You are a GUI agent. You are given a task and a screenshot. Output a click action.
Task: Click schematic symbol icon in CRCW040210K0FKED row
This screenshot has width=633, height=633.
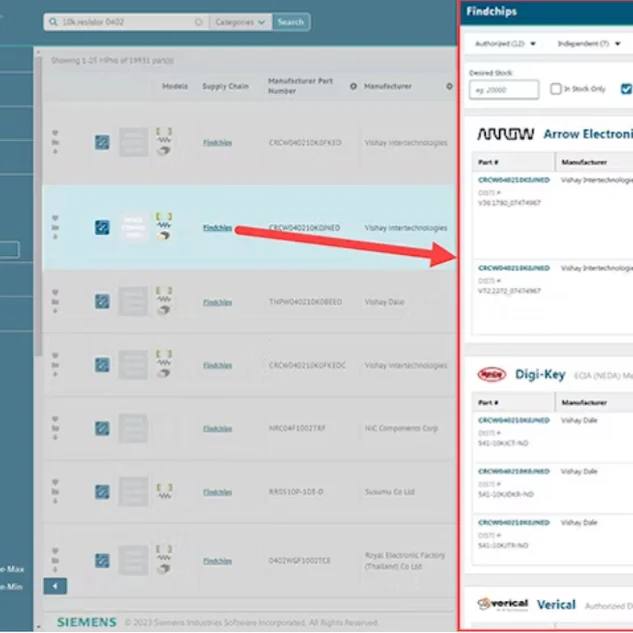coord(164,140)
